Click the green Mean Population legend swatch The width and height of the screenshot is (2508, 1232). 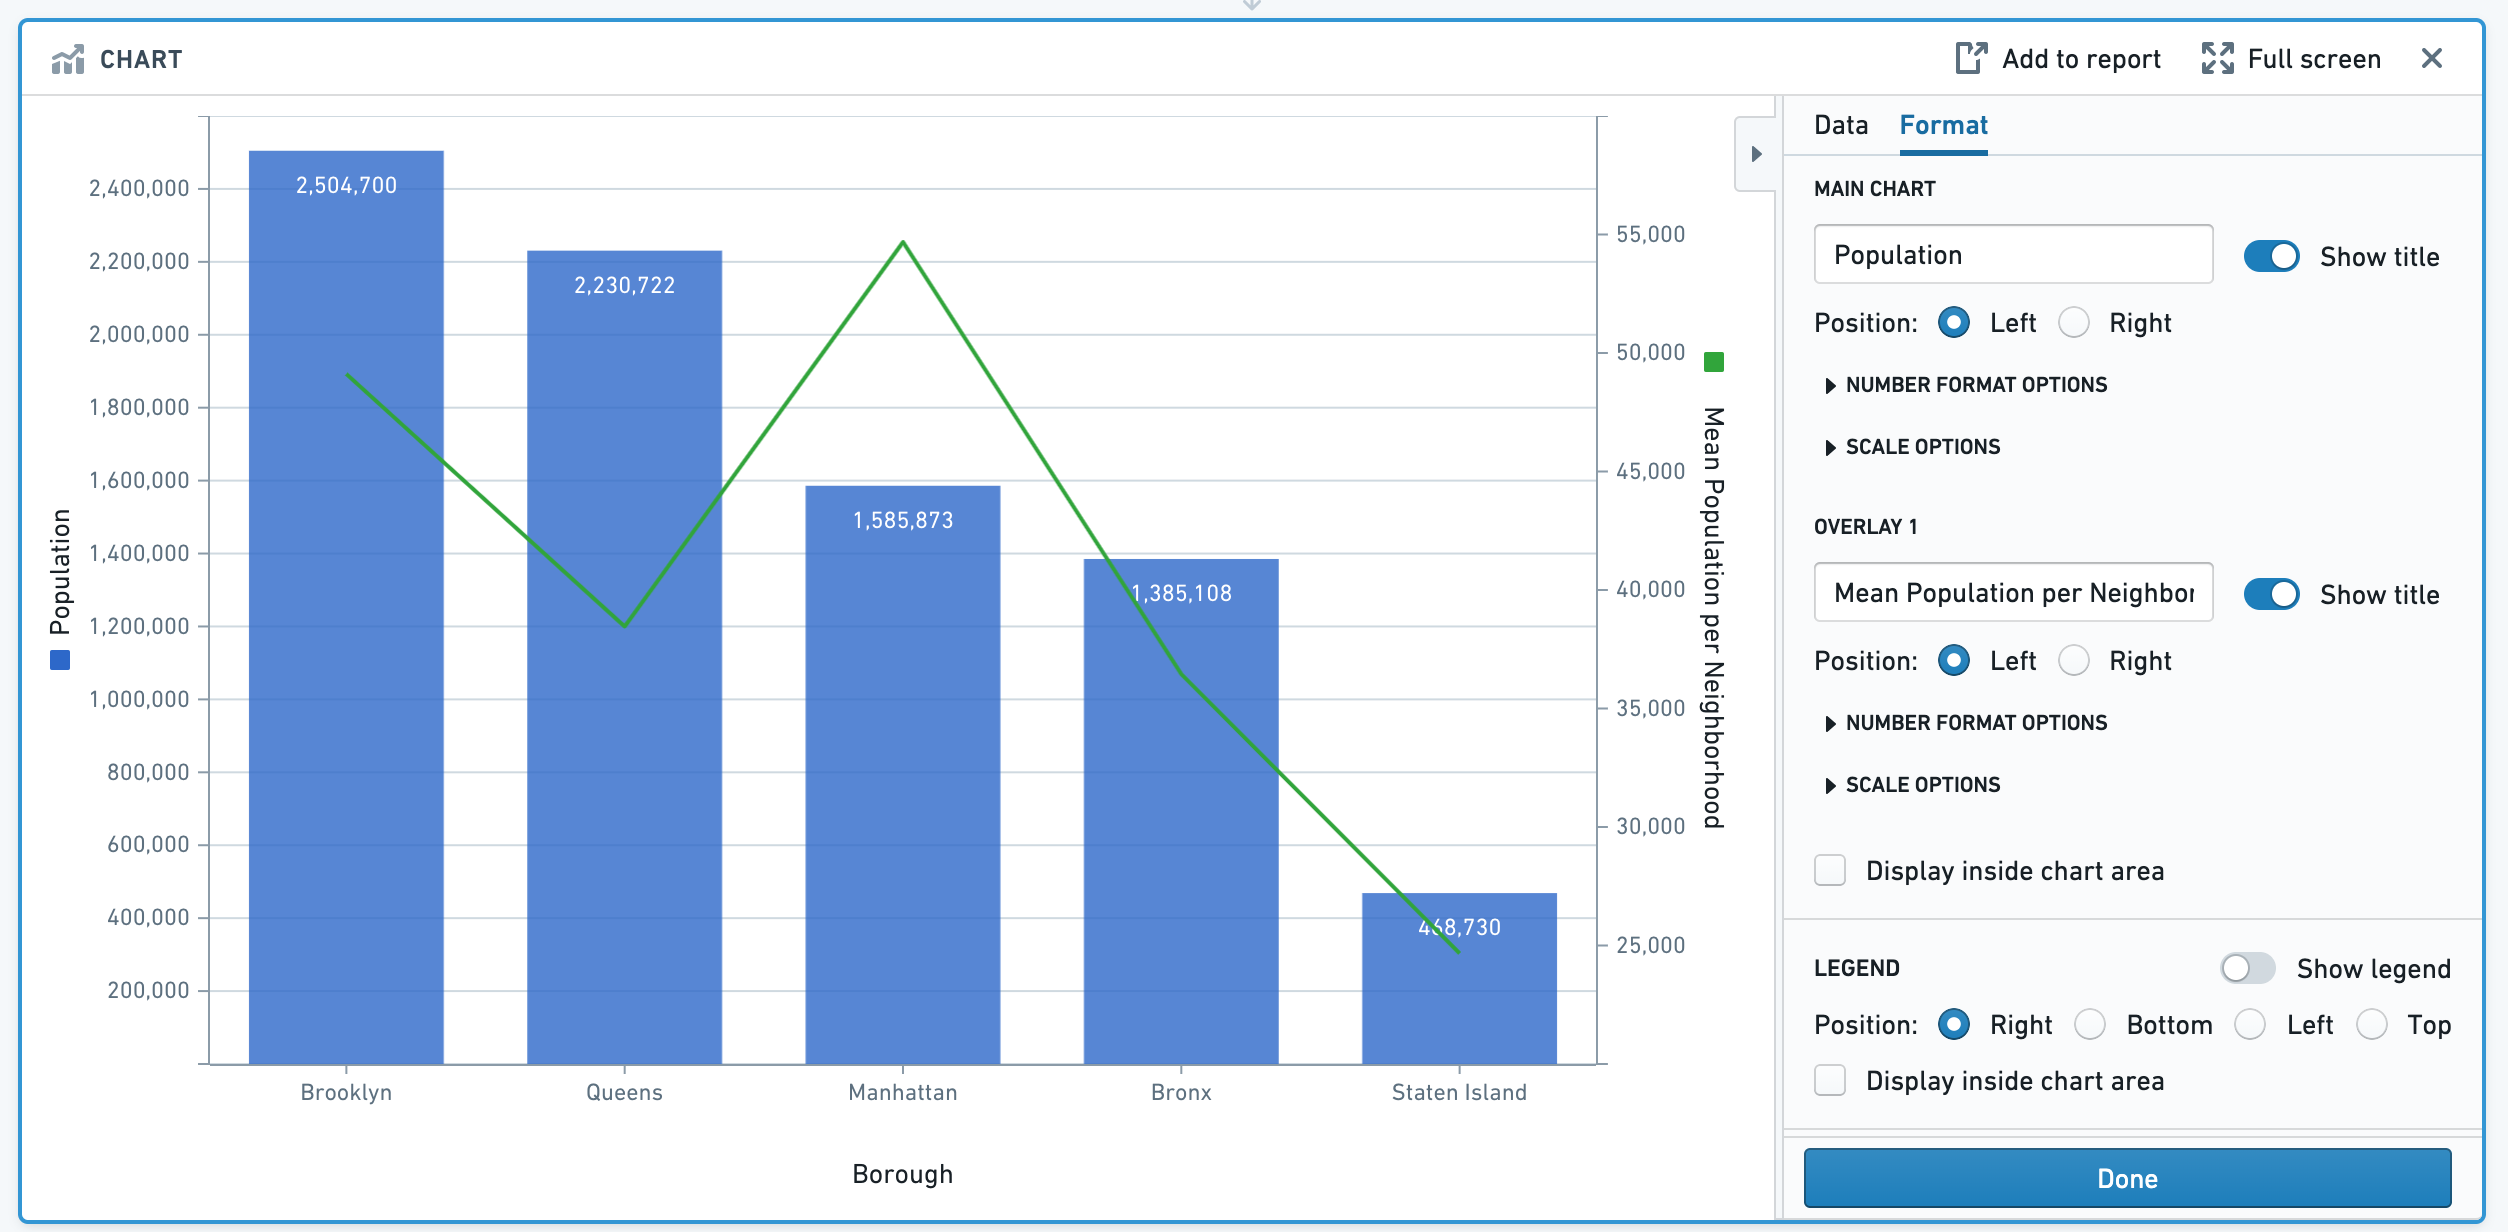tap(1714, 361)
